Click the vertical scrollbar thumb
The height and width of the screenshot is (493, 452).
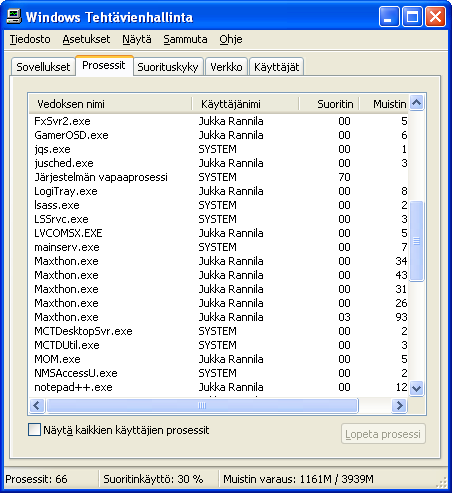(x=416, y=241)
